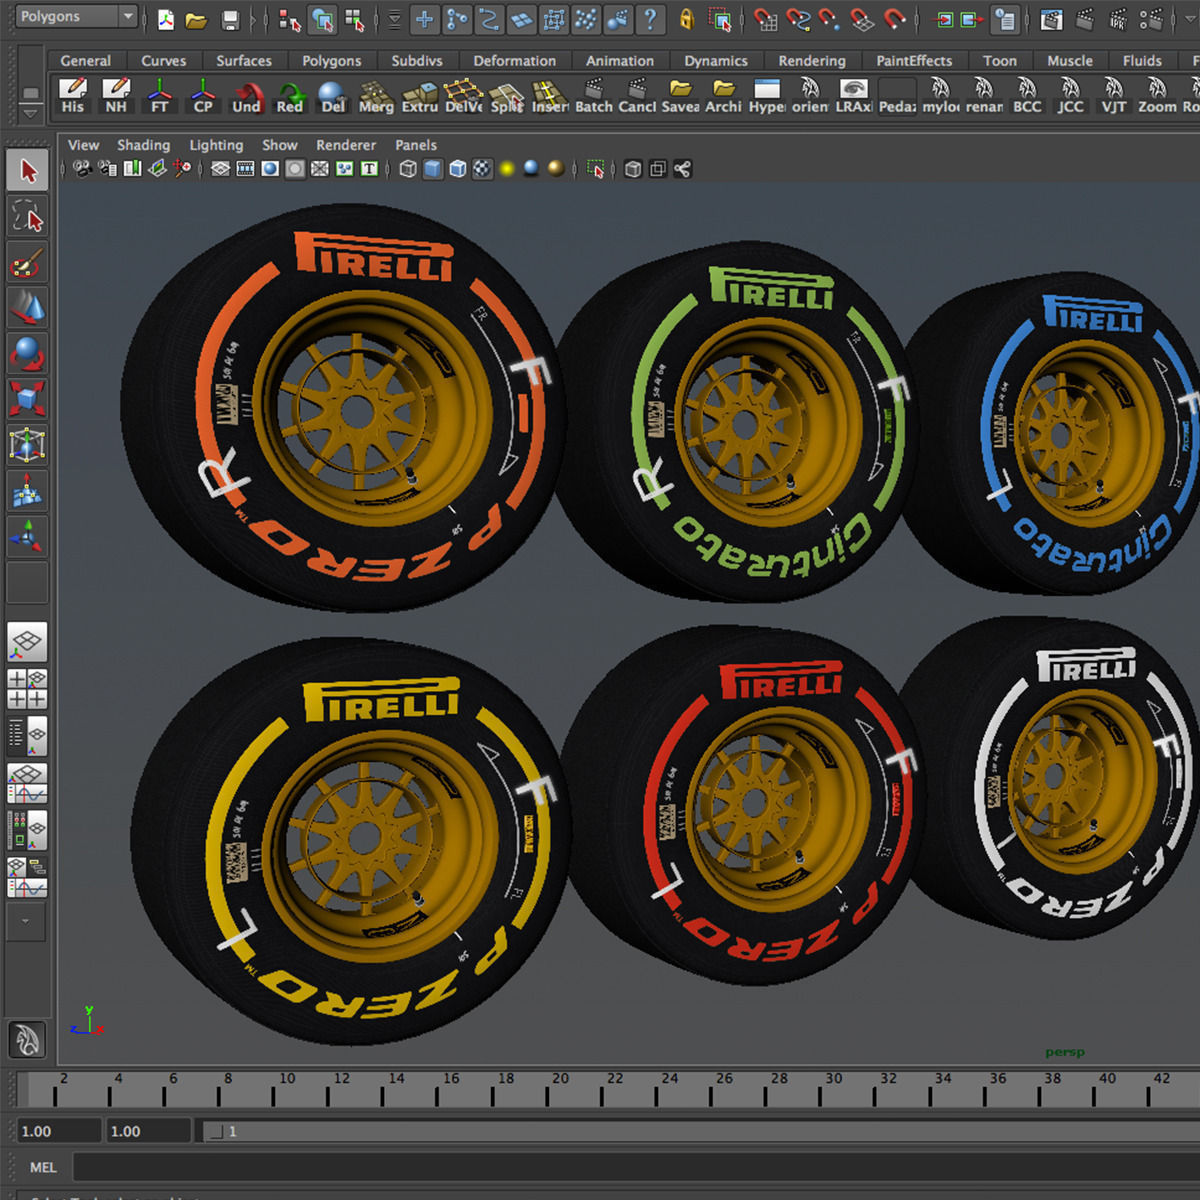Toggle textured display in viewport
The image size is (1200, 1200).
[x=482, y=169]
